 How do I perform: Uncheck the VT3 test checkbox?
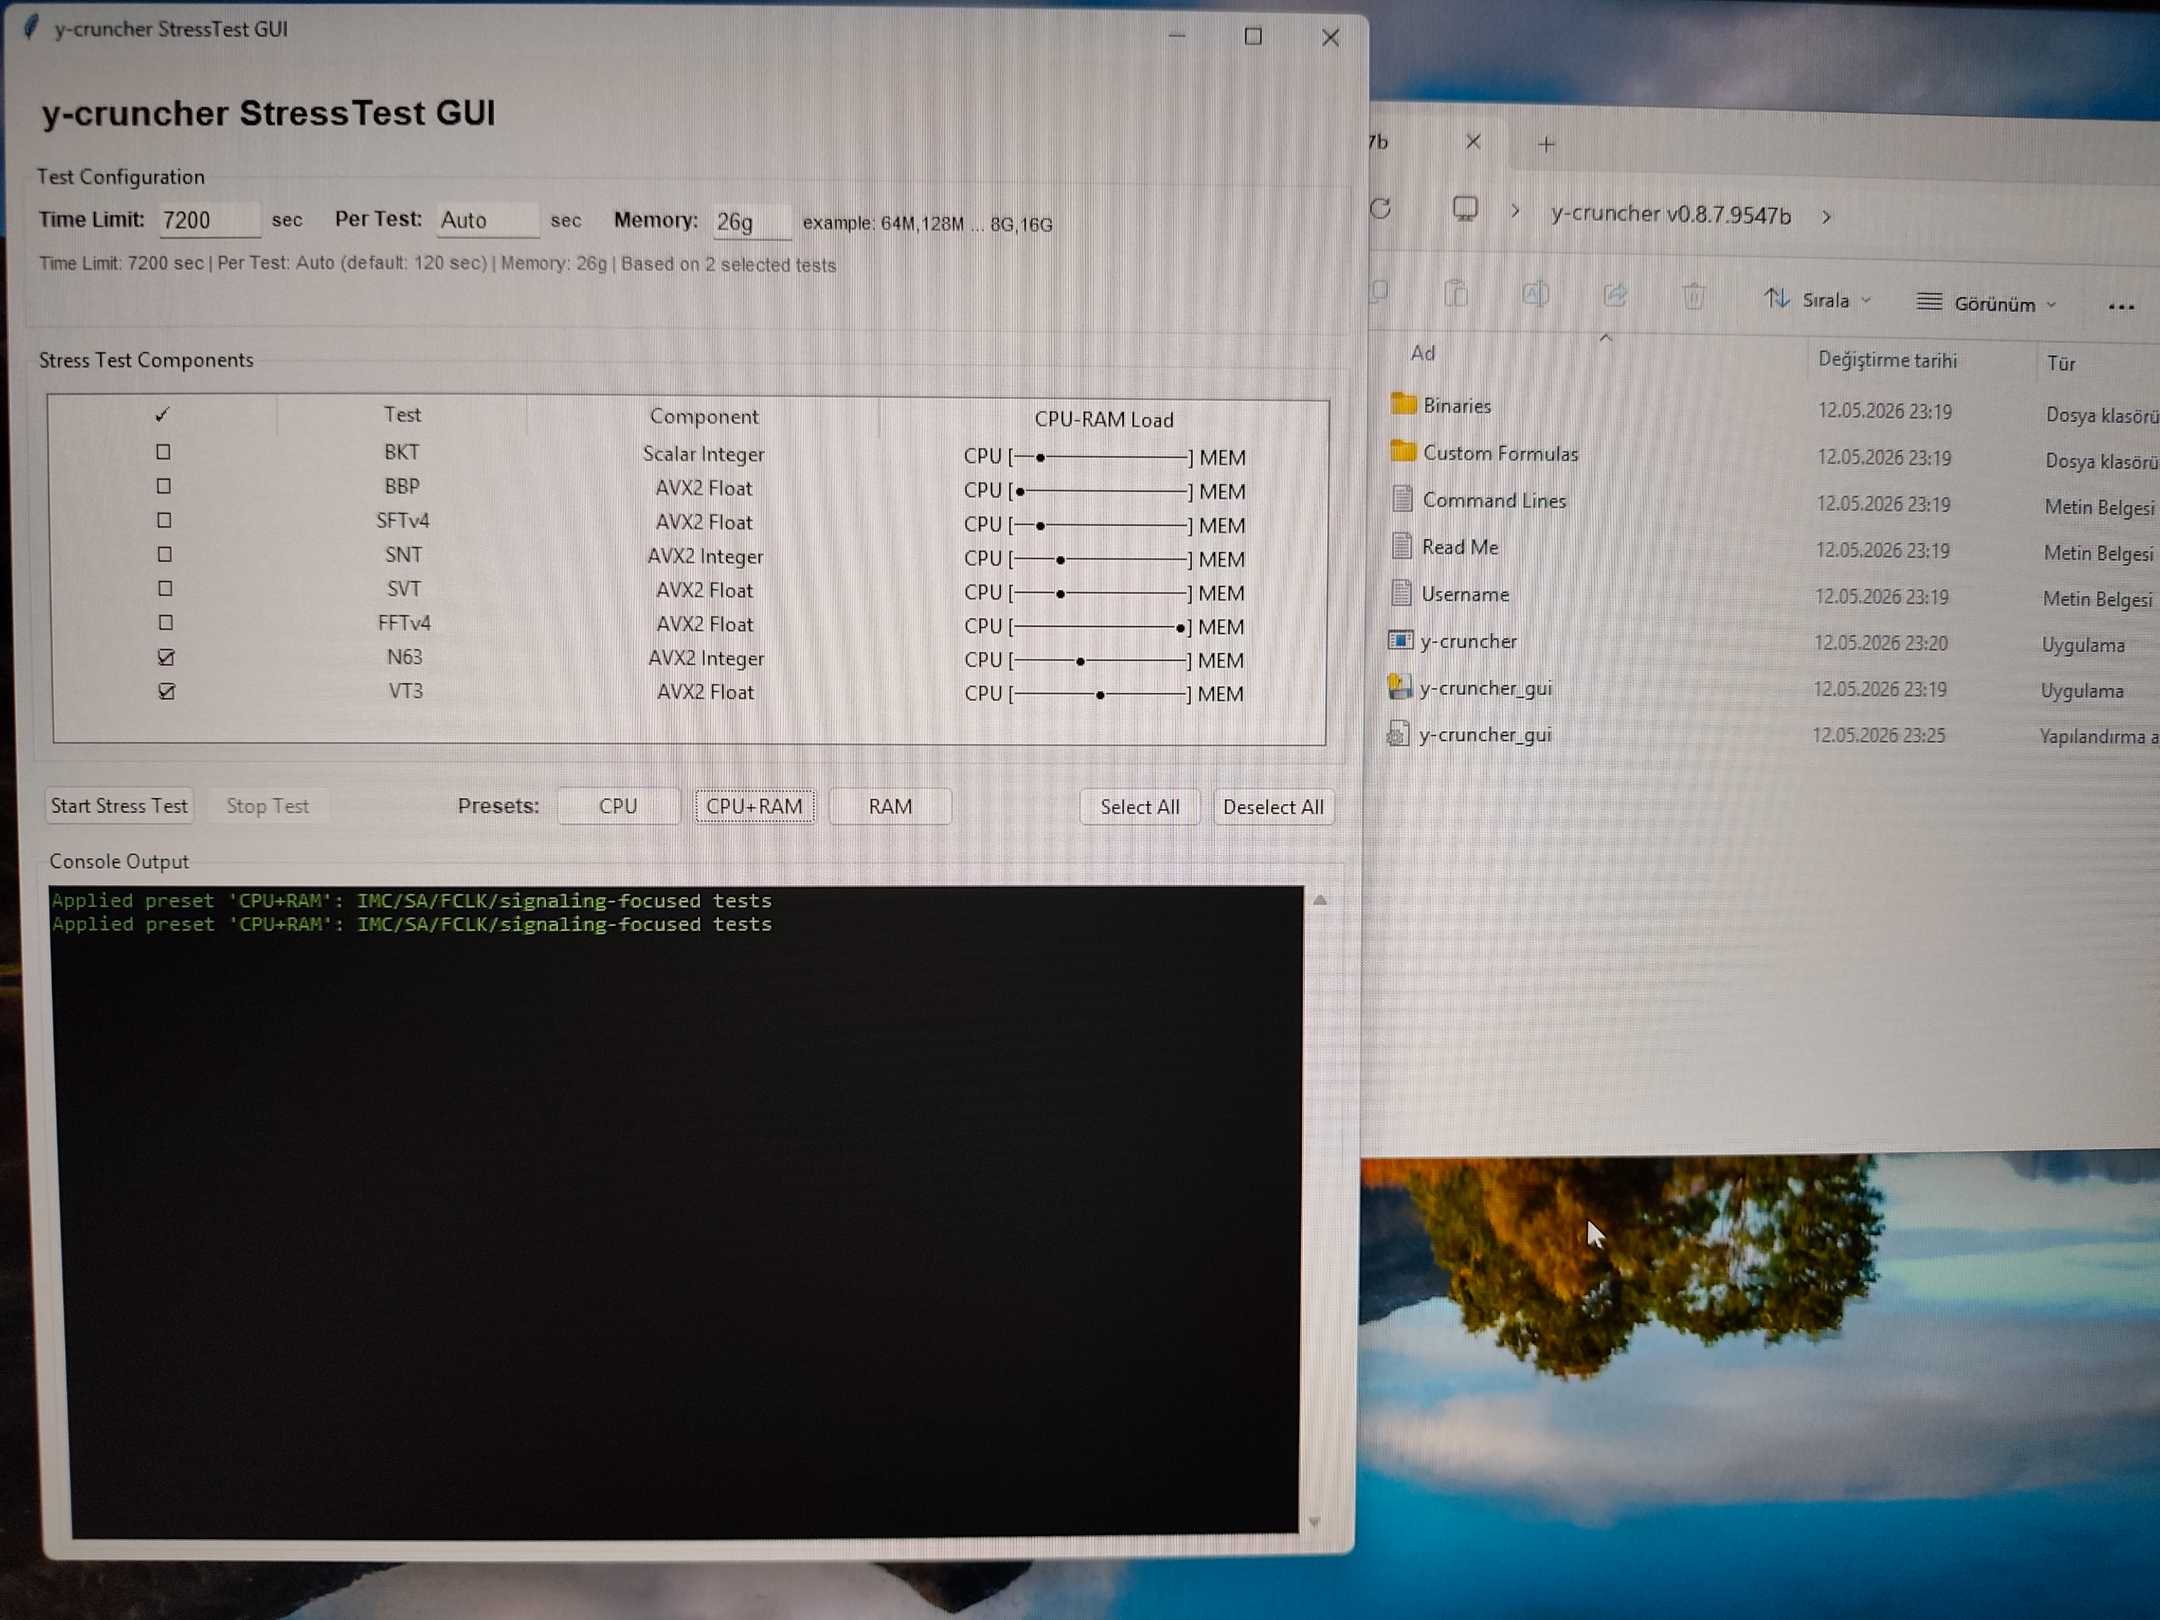coord(167,691)
